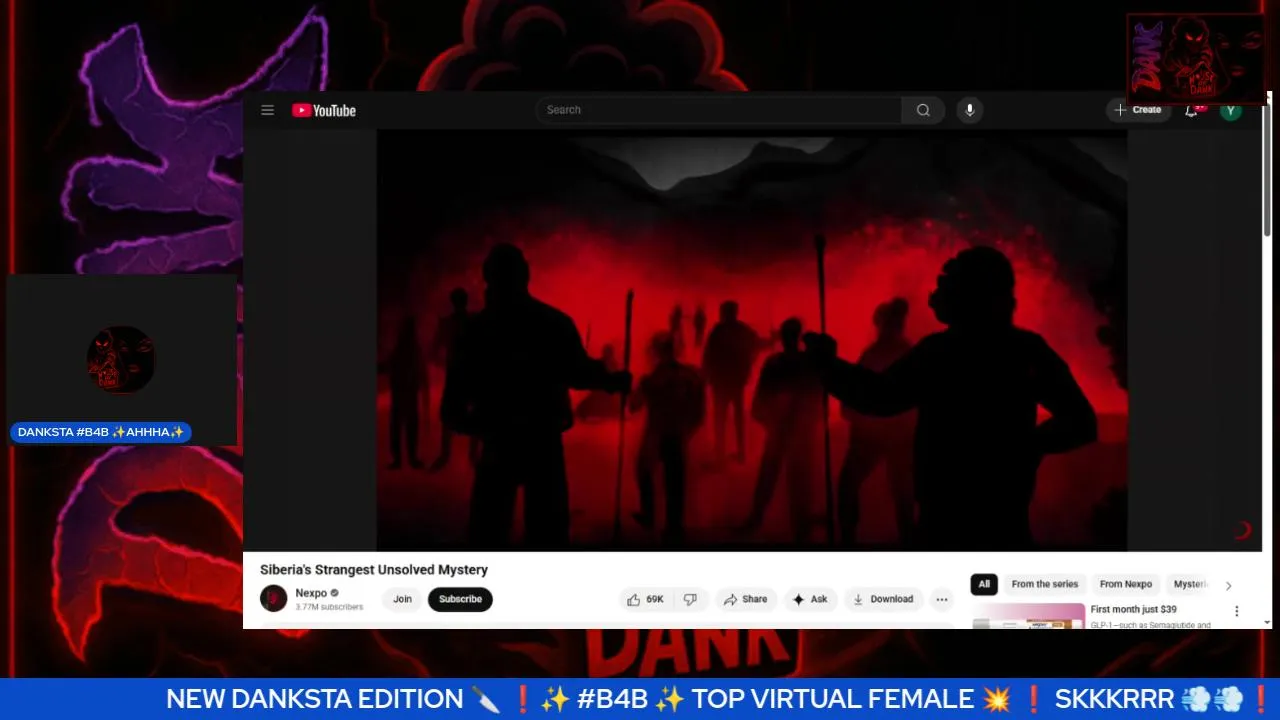
Task: Open the First month just $39 ad thumbnail
Action: [x=1028, y=616]
